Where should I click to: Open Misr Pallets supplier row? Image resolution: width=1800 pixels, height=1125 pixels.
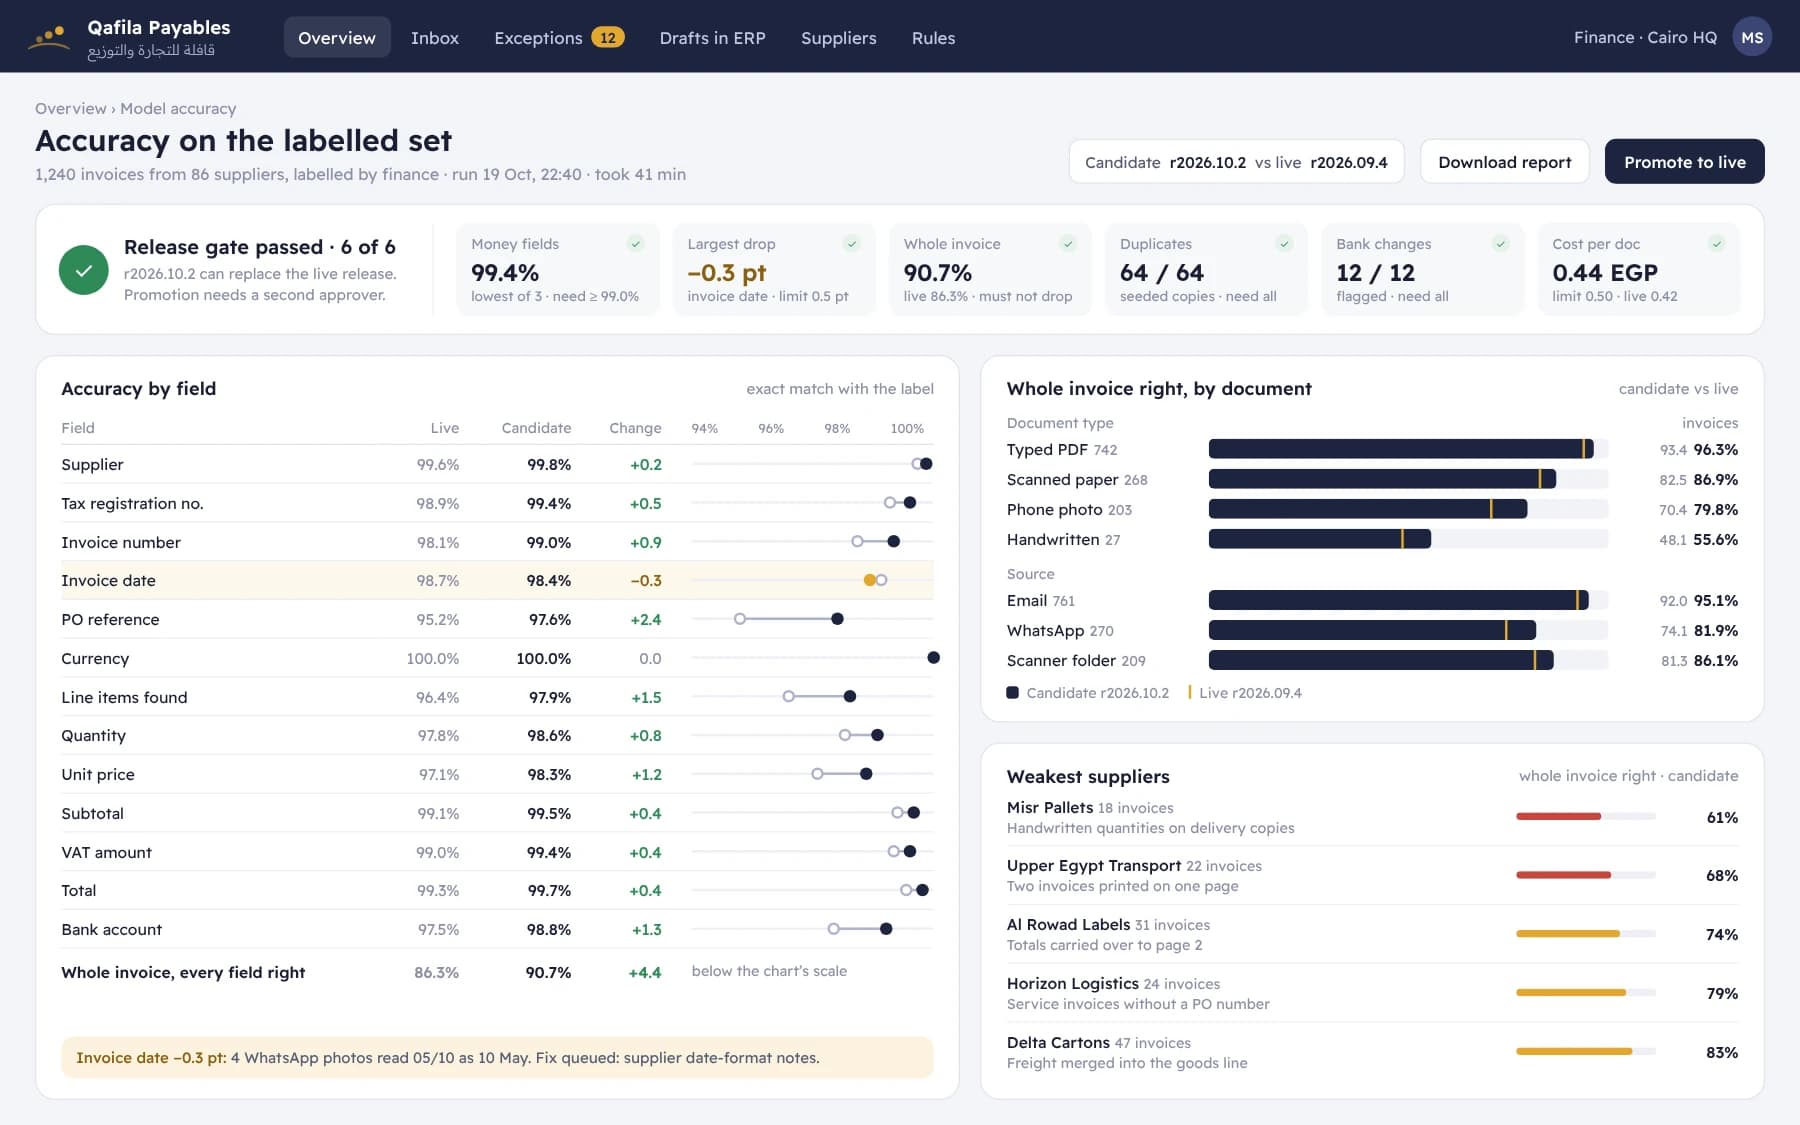(x=1372, y=817)
